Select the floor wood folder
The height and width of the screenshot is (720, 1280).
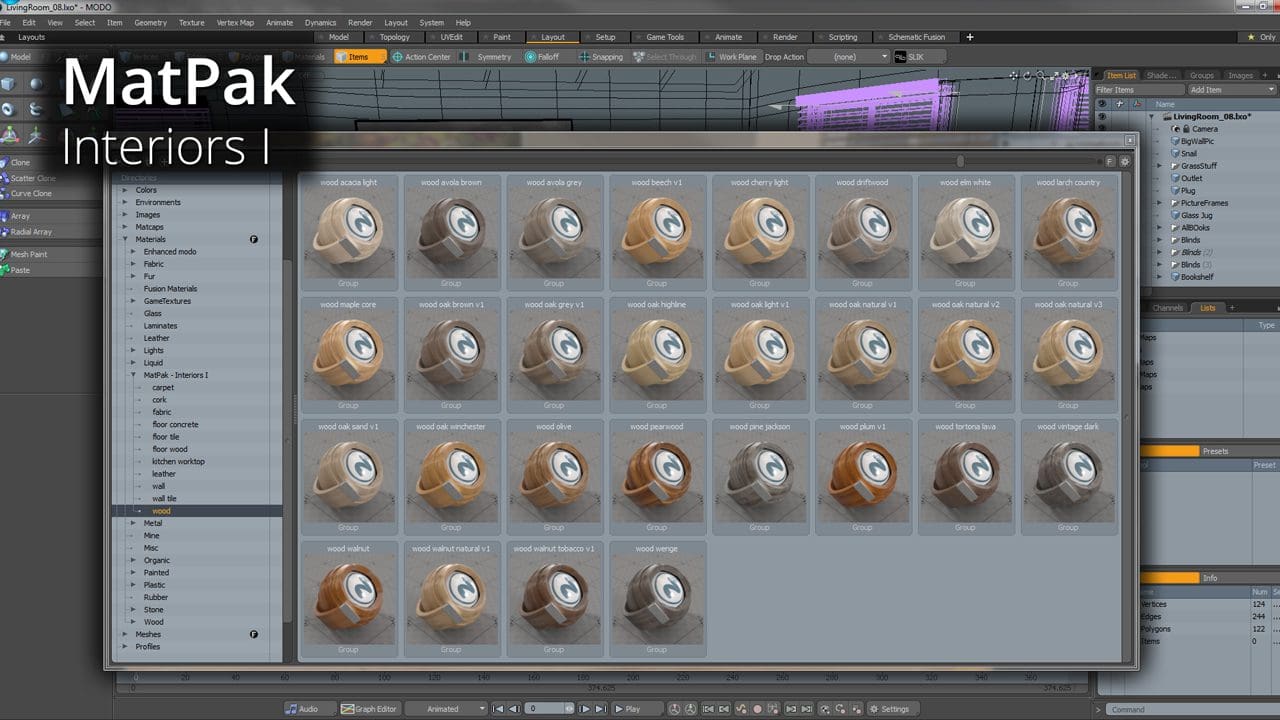pyautogui.click(x=169, y=449)
